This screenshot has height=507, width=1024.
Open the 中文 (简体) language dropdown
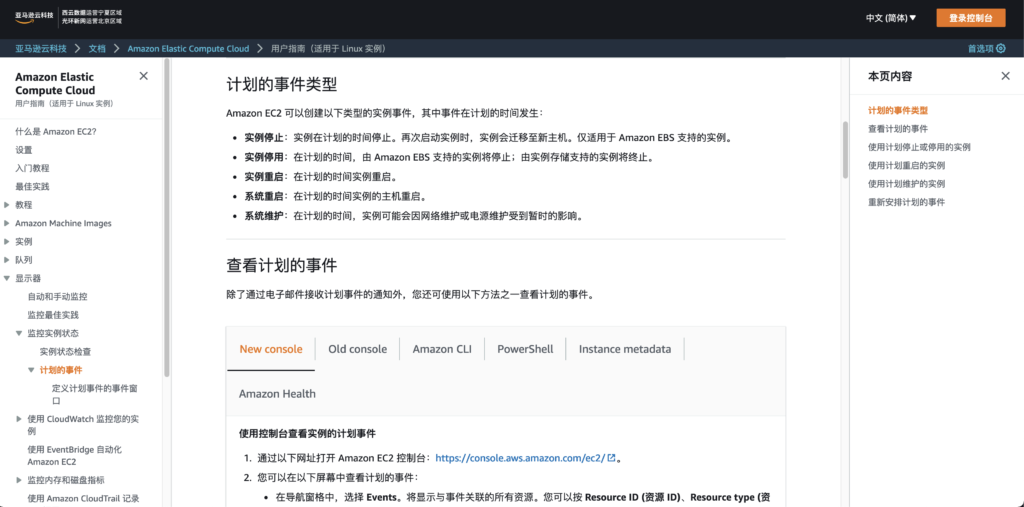[890, 18]
